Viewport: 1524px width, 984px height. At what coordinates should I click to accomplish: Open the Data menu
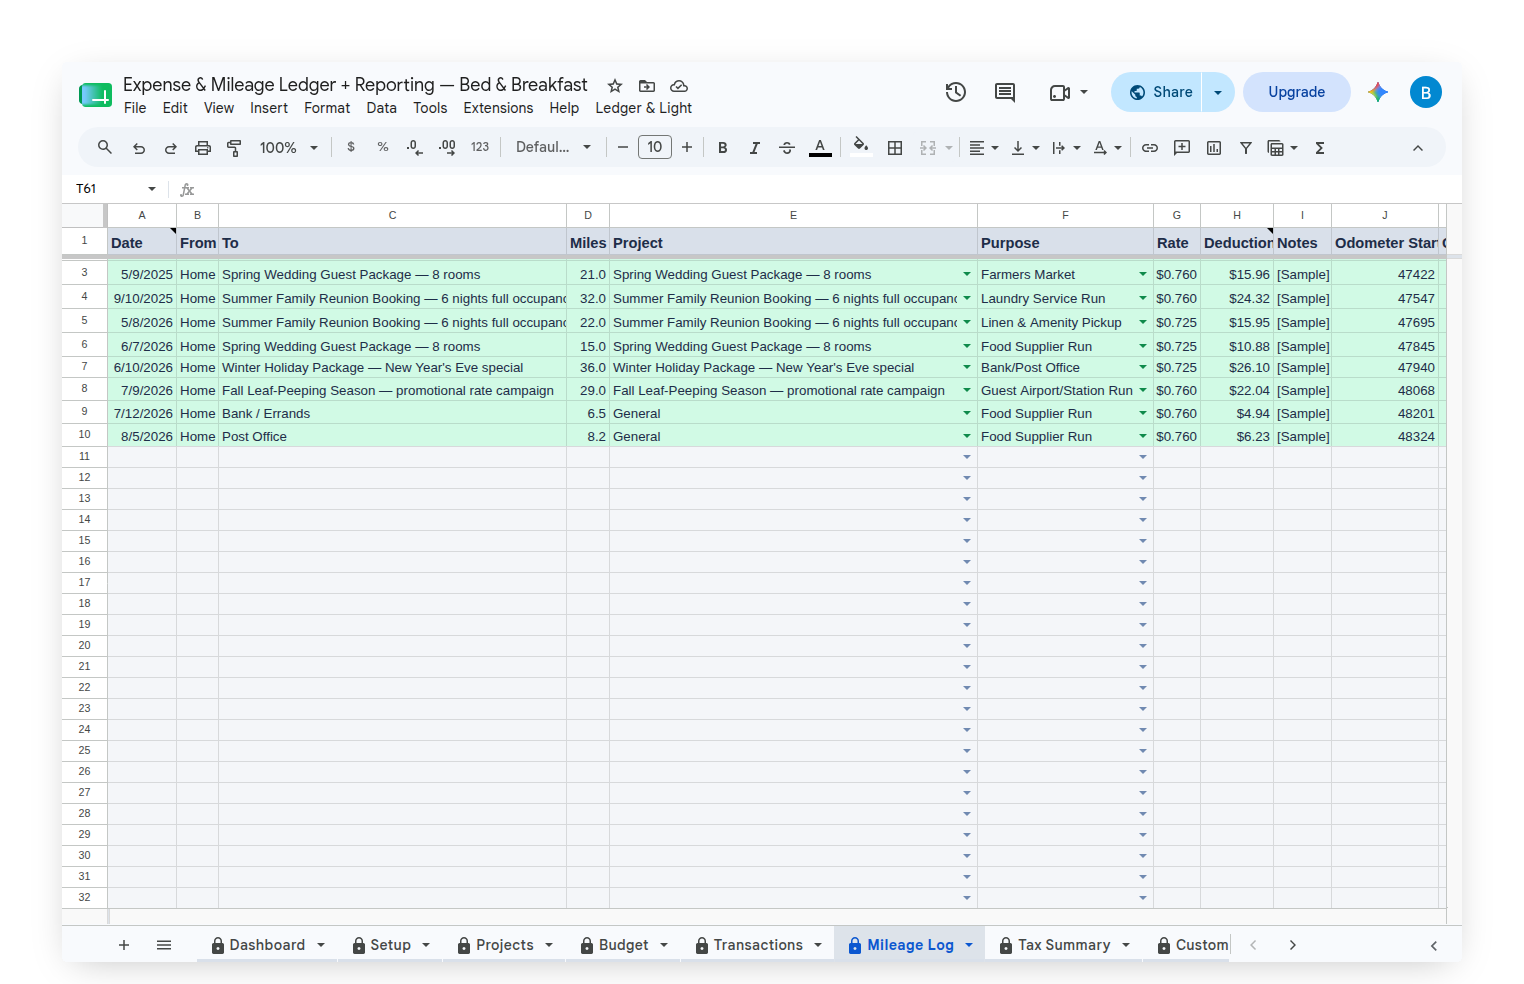coord(381,108)
